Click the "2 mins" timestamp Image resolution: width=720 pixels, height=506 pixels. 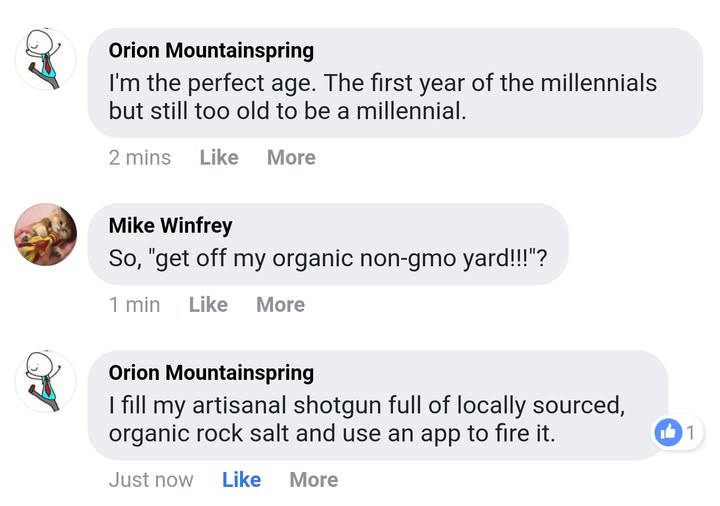140,158
